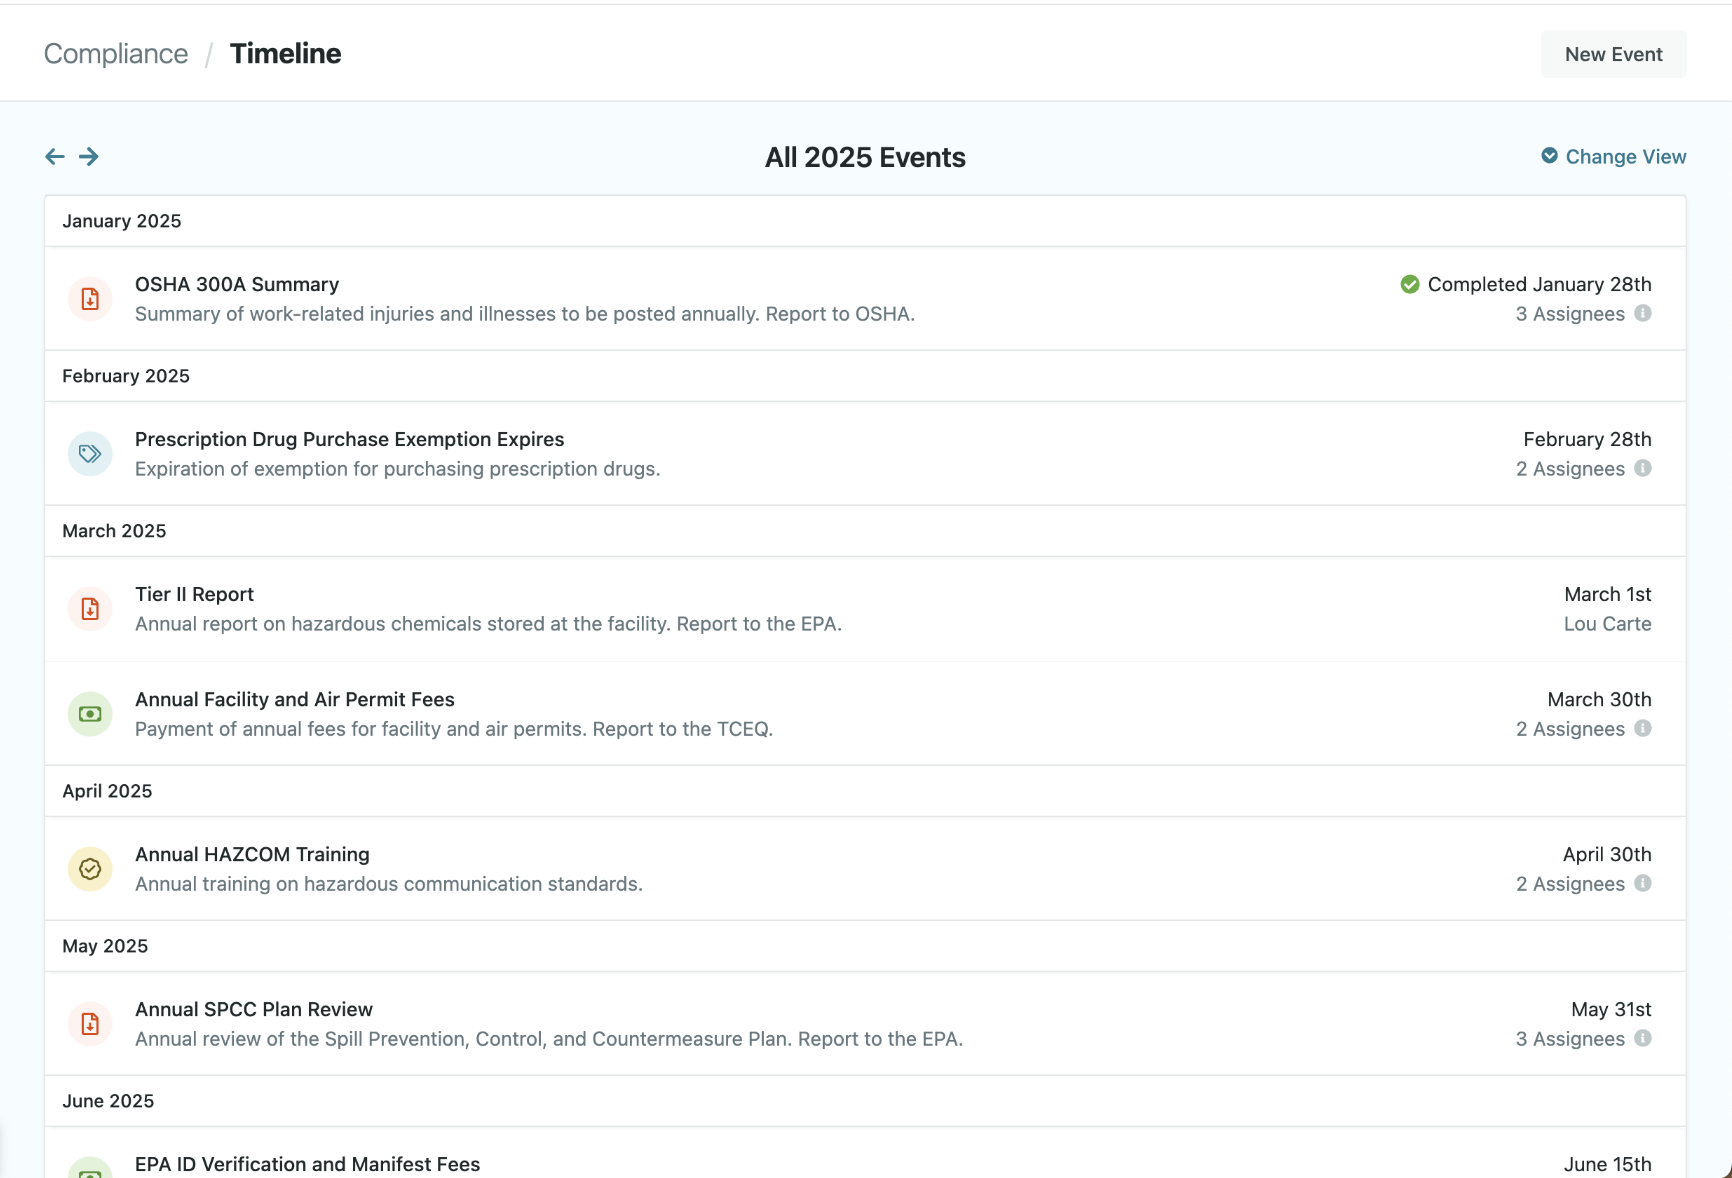Reveal assignees for Annual HAZCOM Training
The width and height of the screenshot is (1732, 1178).
click(1643, 884)
